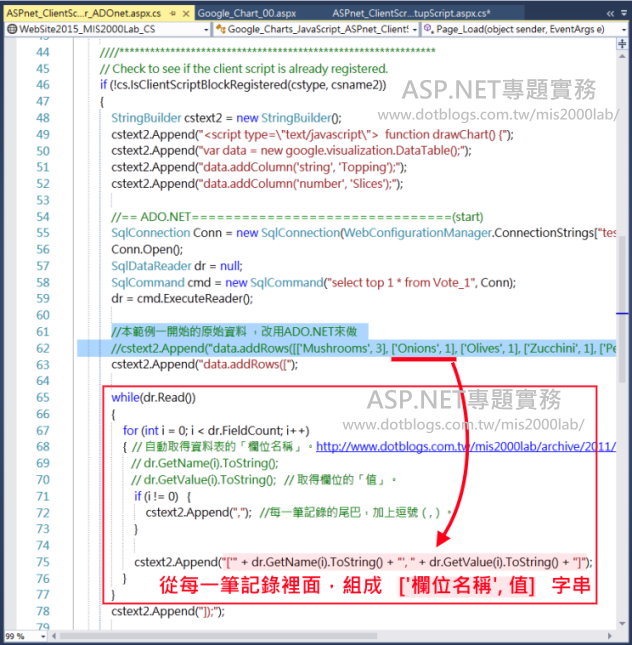
Task: Open the 99 % zoom level dropdown
Action: click(43, 636)
